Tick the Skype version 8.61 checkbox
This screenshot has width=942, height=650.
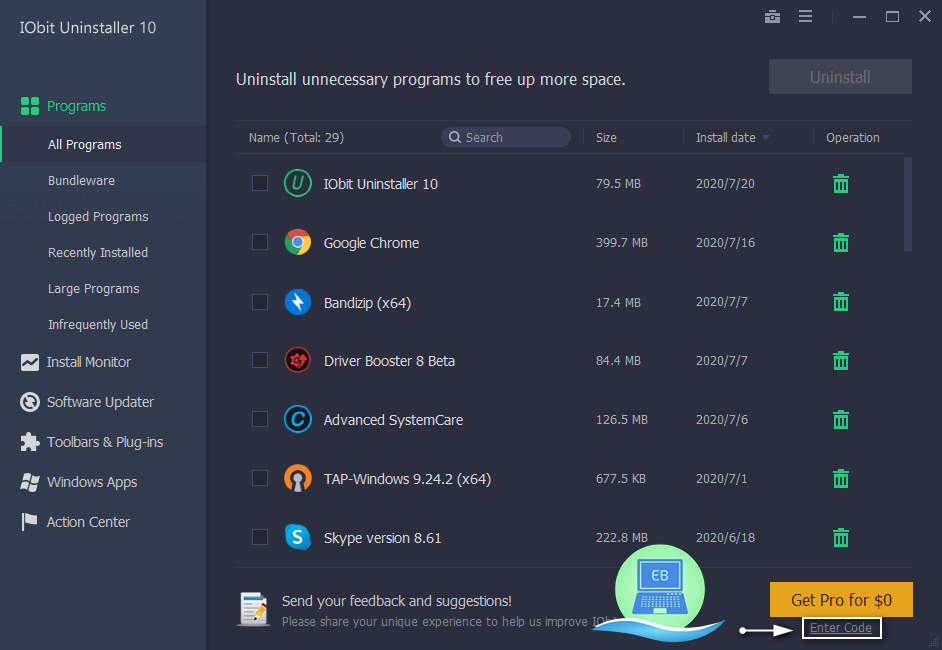pos(260,536)
